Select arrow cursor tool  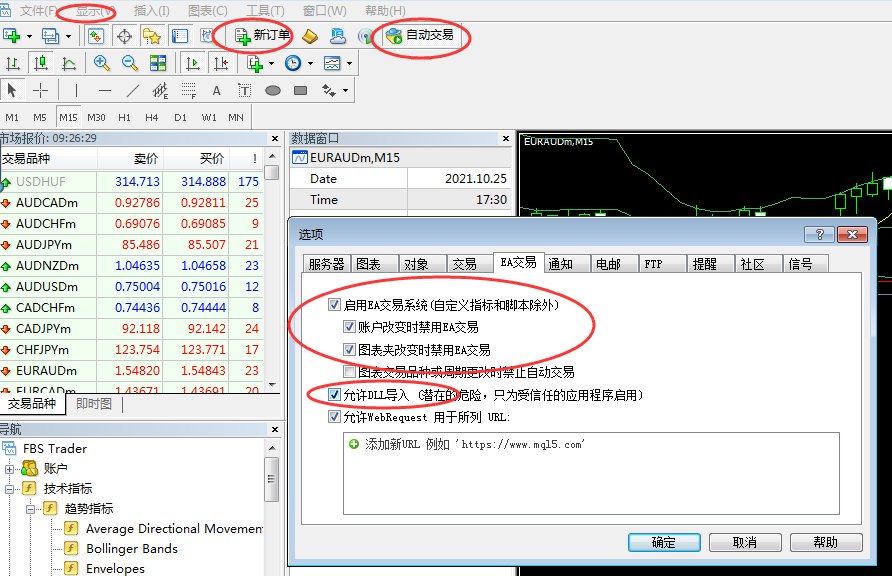(12, 90)
